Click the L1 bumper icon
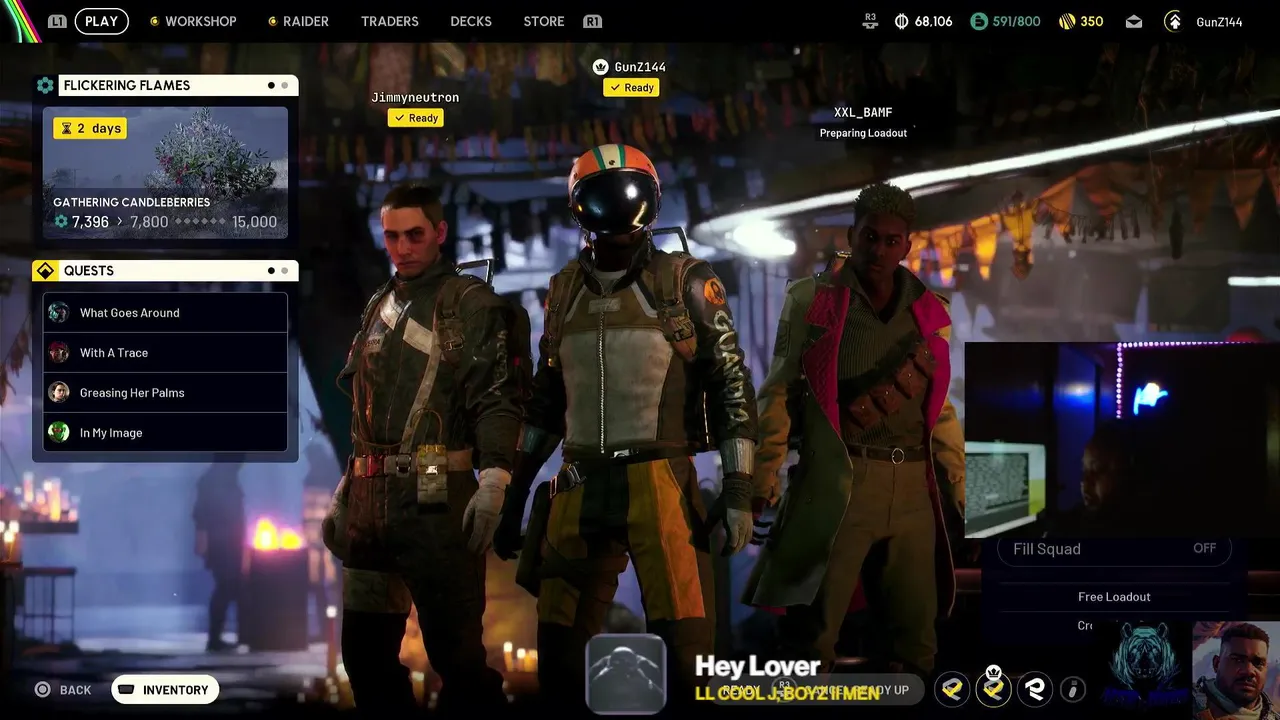1280x720 pixels. [x=57, y=21]
